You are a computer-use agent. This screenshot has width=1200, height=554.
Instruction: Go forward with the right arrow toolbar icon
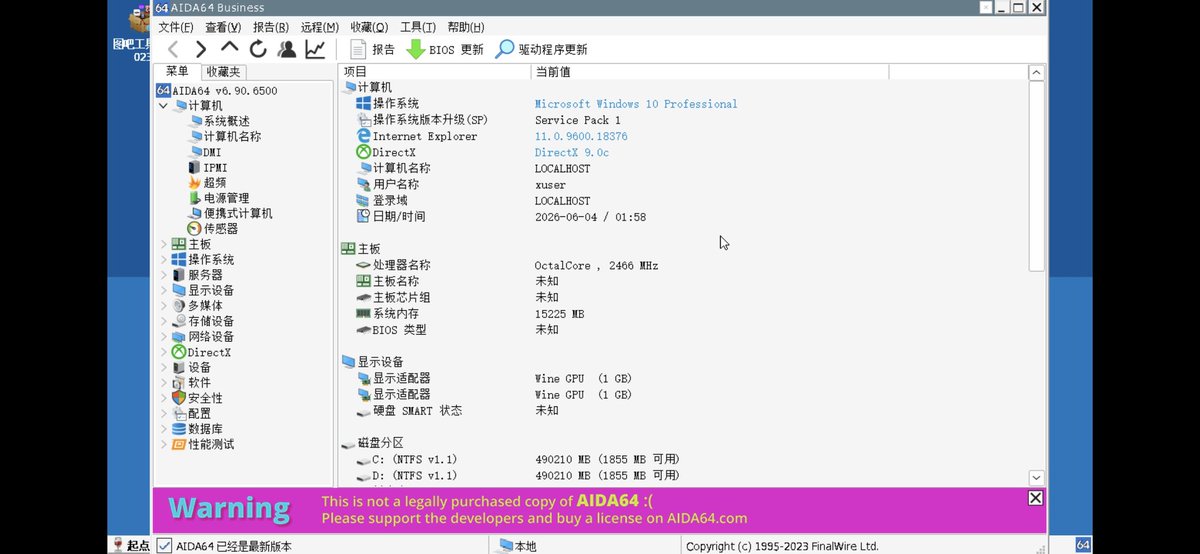201,49
